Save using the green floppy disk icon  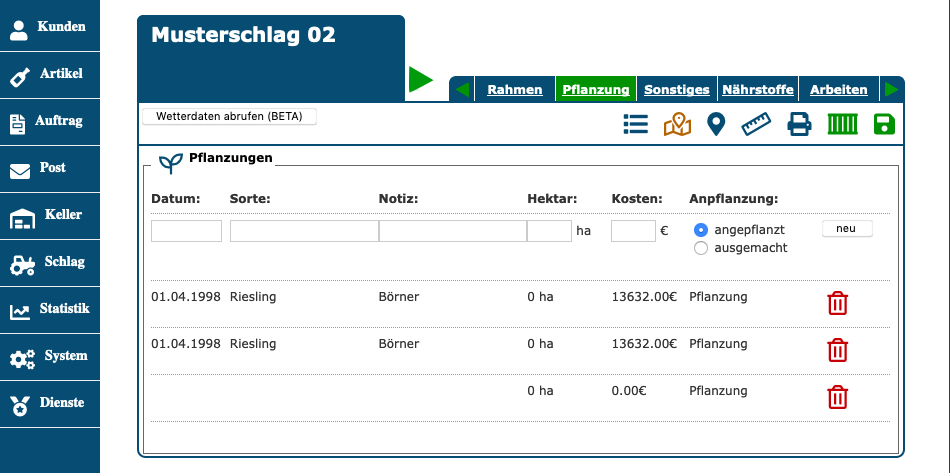[884, 124]
